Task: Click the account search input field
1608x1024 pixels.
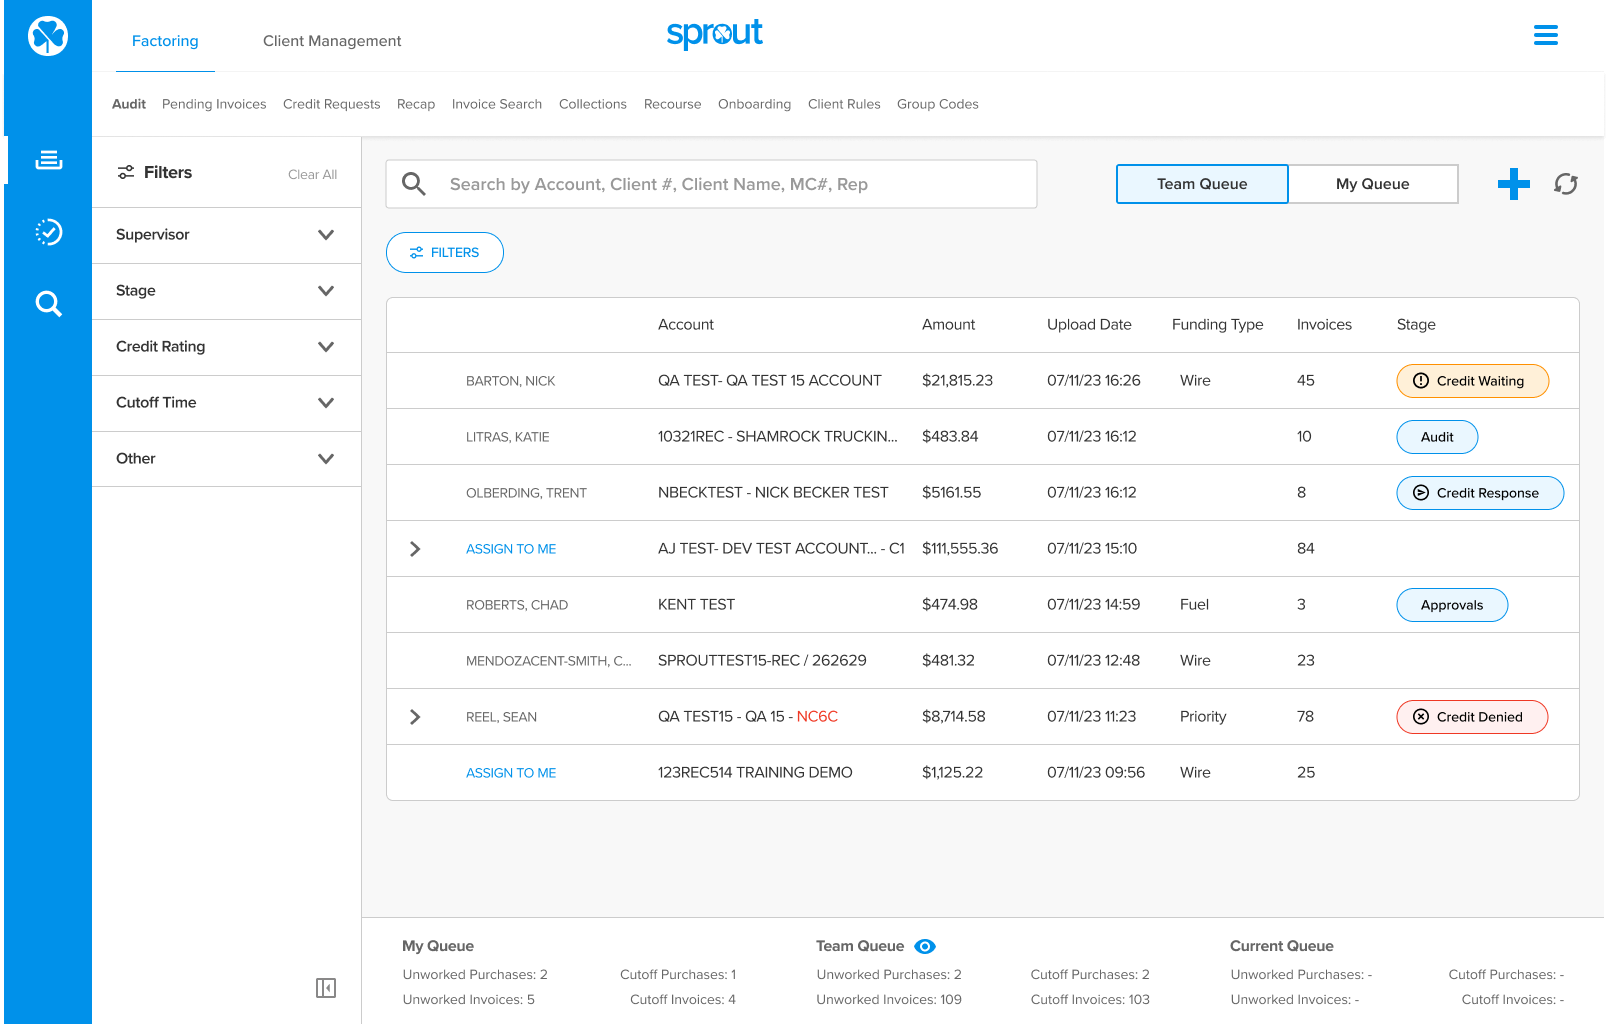Action: click(711, 184)
